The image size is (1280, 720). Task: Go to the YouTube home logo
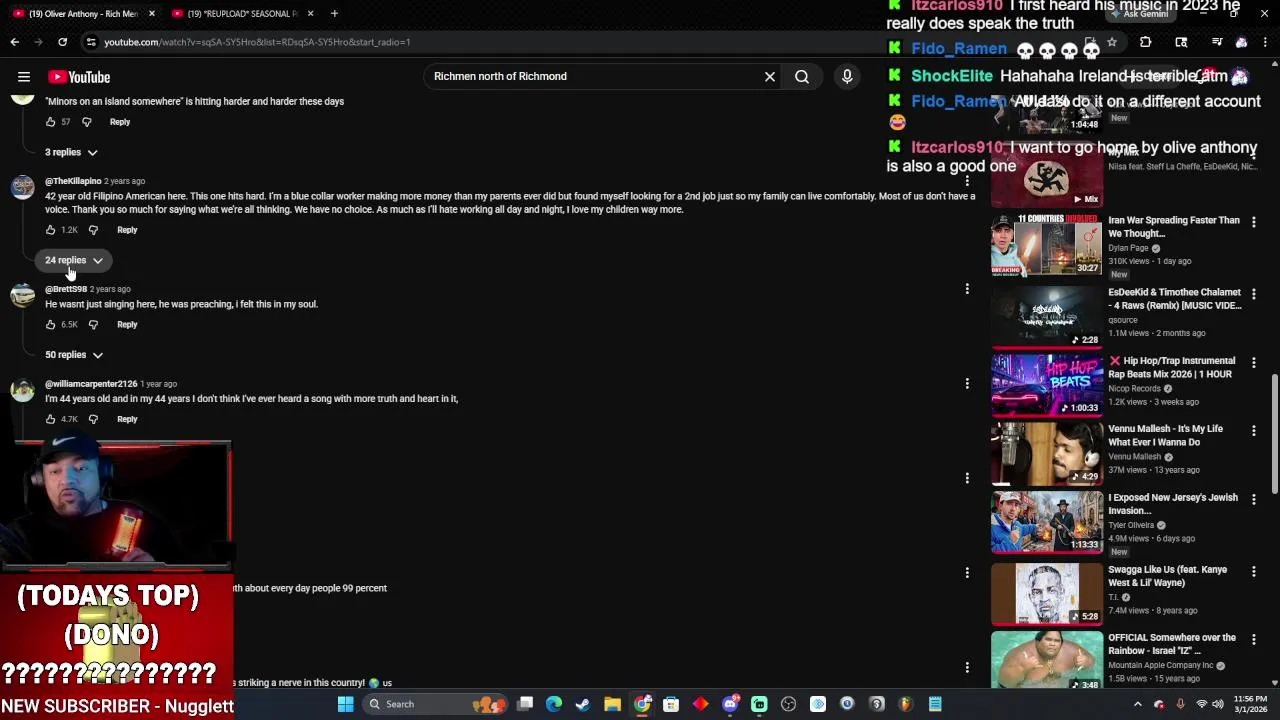(79, 77)
